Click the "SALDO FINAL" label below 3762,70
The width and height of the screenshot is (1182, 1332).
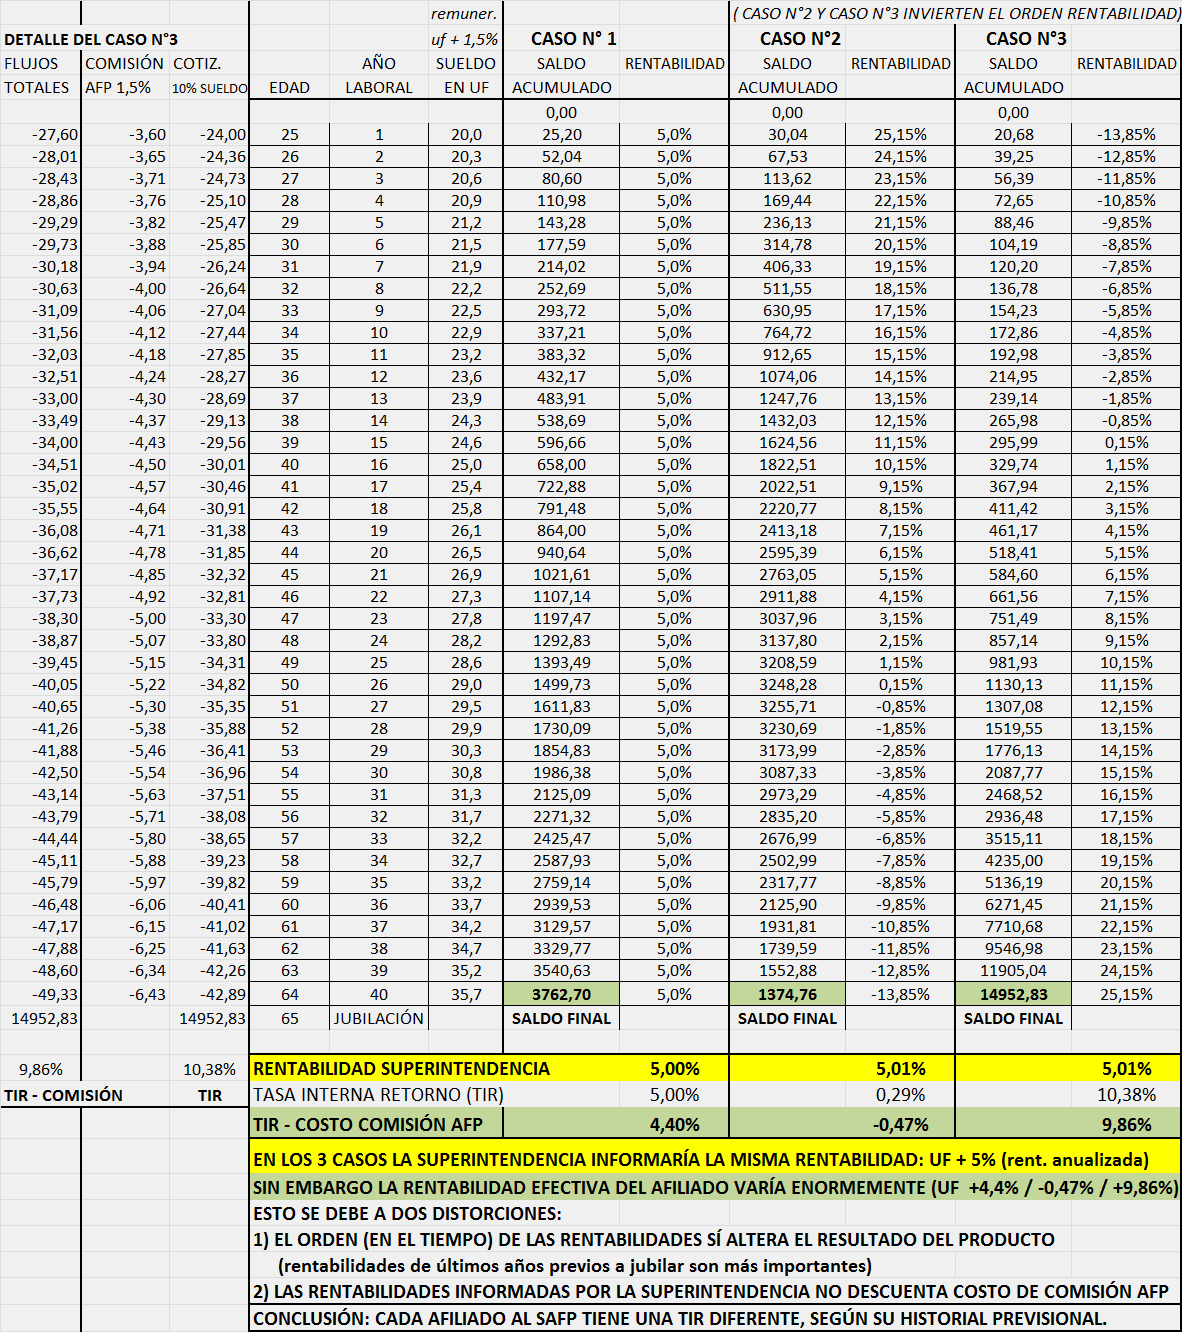coord(561,1018)
